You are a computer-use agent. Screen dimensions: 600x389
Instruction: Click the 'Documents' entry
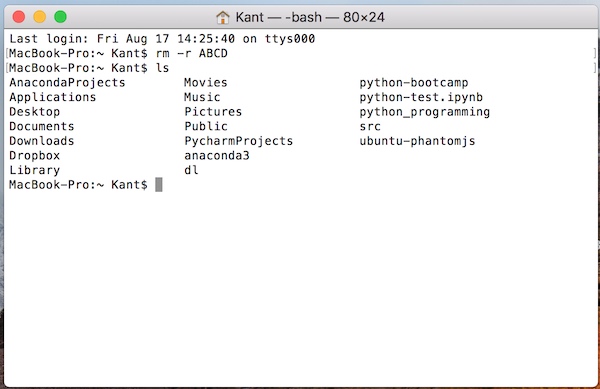[x=42, y=126]
